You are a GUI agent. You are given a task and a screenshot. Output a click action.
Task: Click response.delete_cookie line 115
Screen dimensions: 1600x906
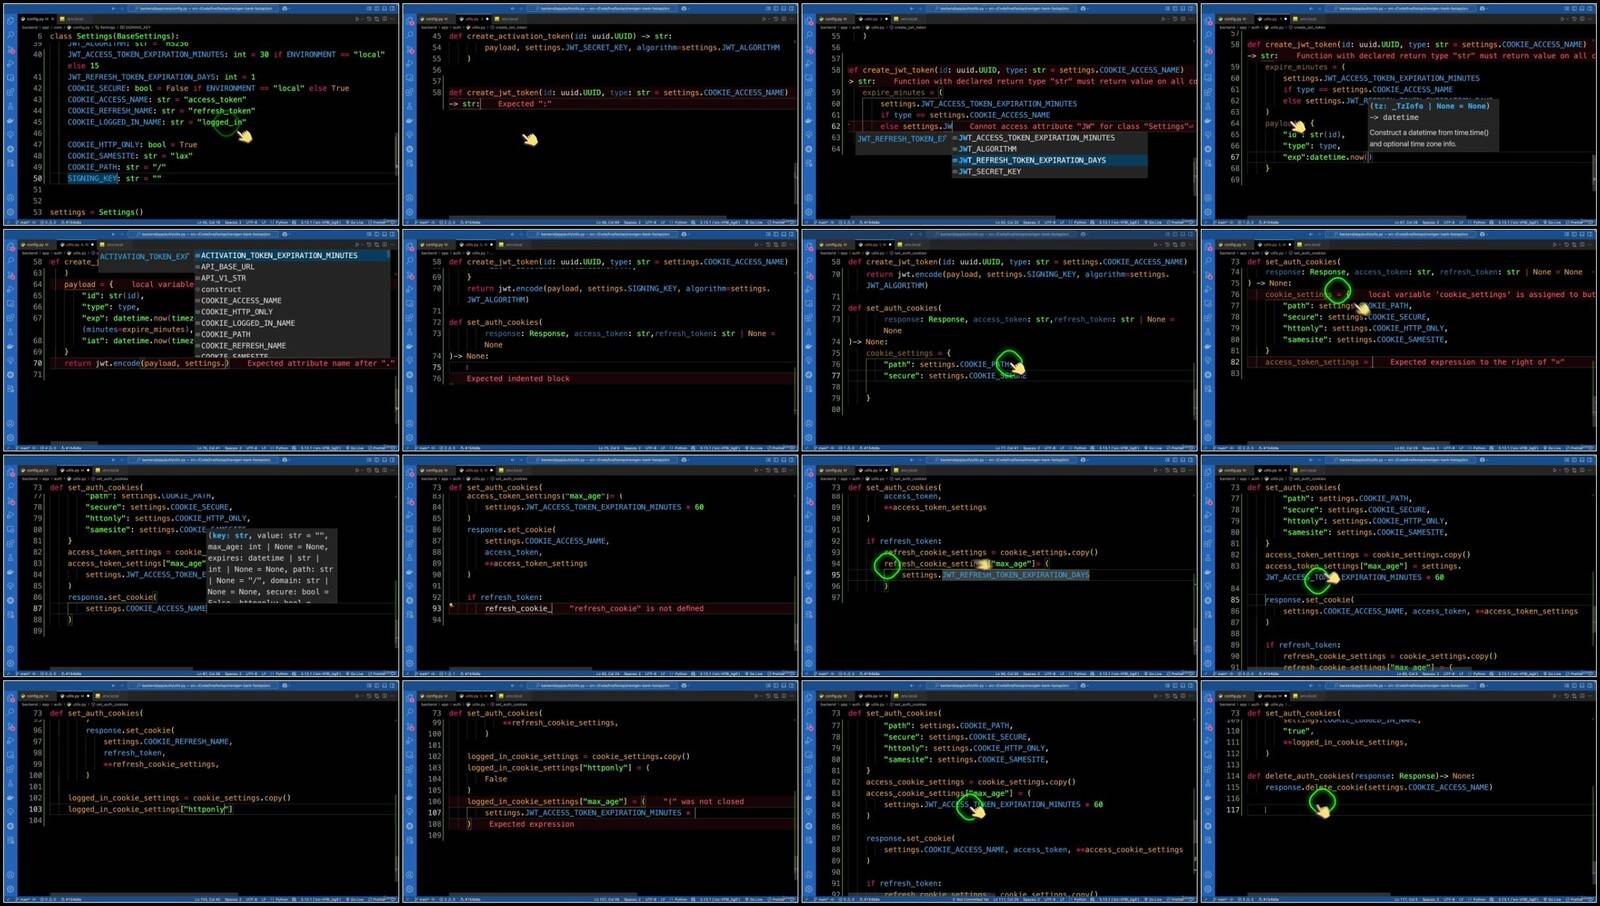[1378, 787]
